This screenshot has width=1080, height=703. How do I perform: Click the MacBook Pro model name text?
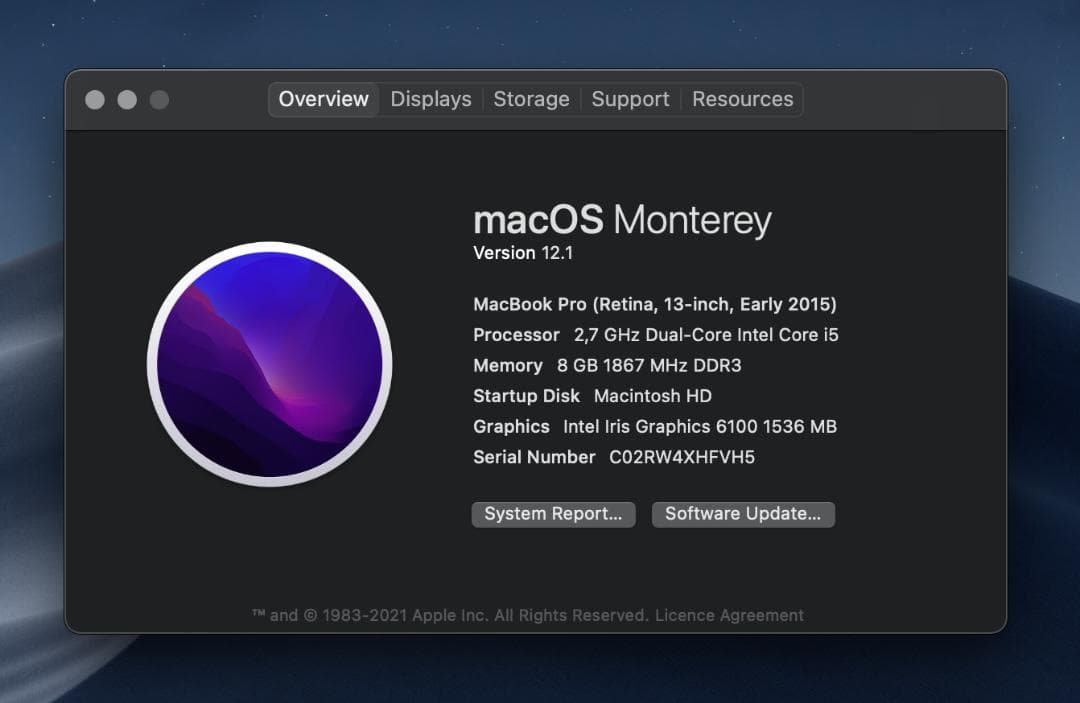[654, 304]
